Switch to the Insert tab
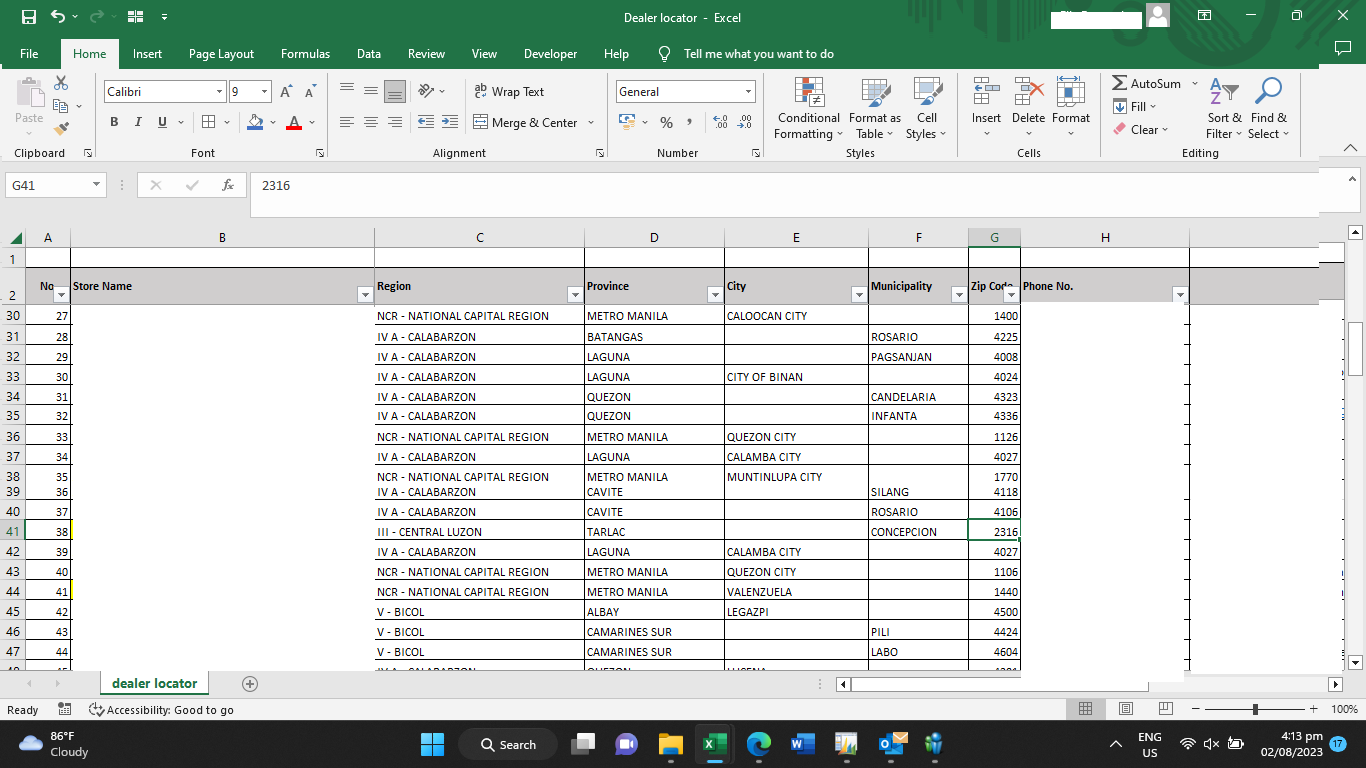The width and height of the screenshot is (1366, 768). pyautogui.click(x=147, y=54)
